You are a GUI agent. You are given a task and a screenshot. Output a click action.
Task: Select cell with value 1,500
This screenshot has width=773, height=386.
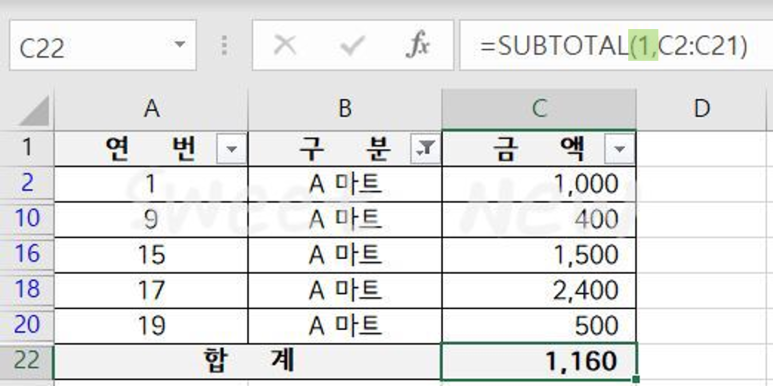pos(539,255)
